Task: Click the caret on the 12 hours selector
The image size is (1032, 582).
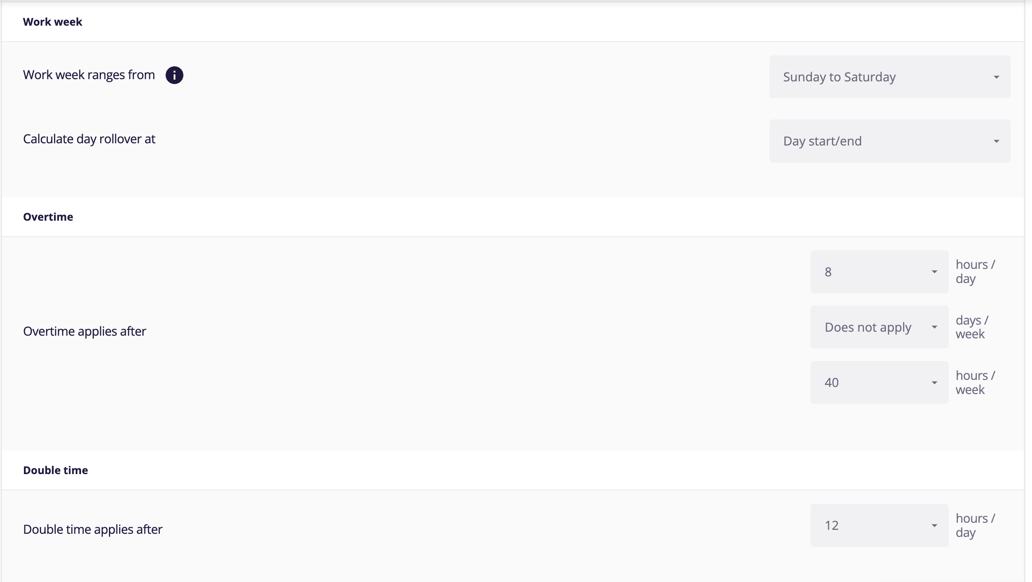Action: tap(934, 525)
